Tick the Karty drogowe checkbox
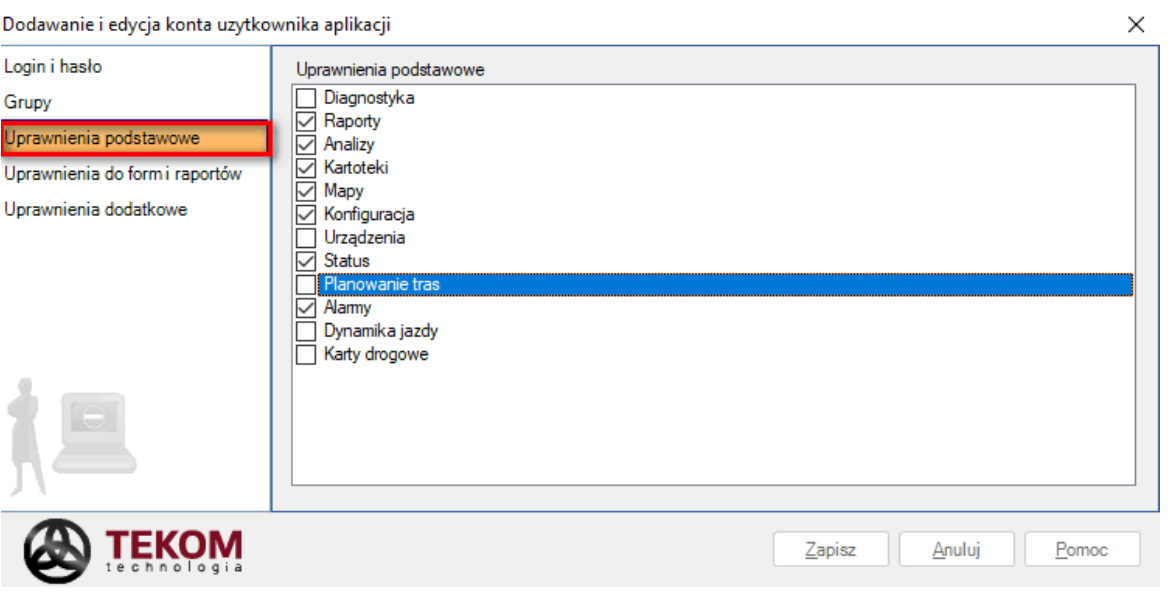This screenshot has width=1172, height=600. pyautogui.click(x=306, y=354)
